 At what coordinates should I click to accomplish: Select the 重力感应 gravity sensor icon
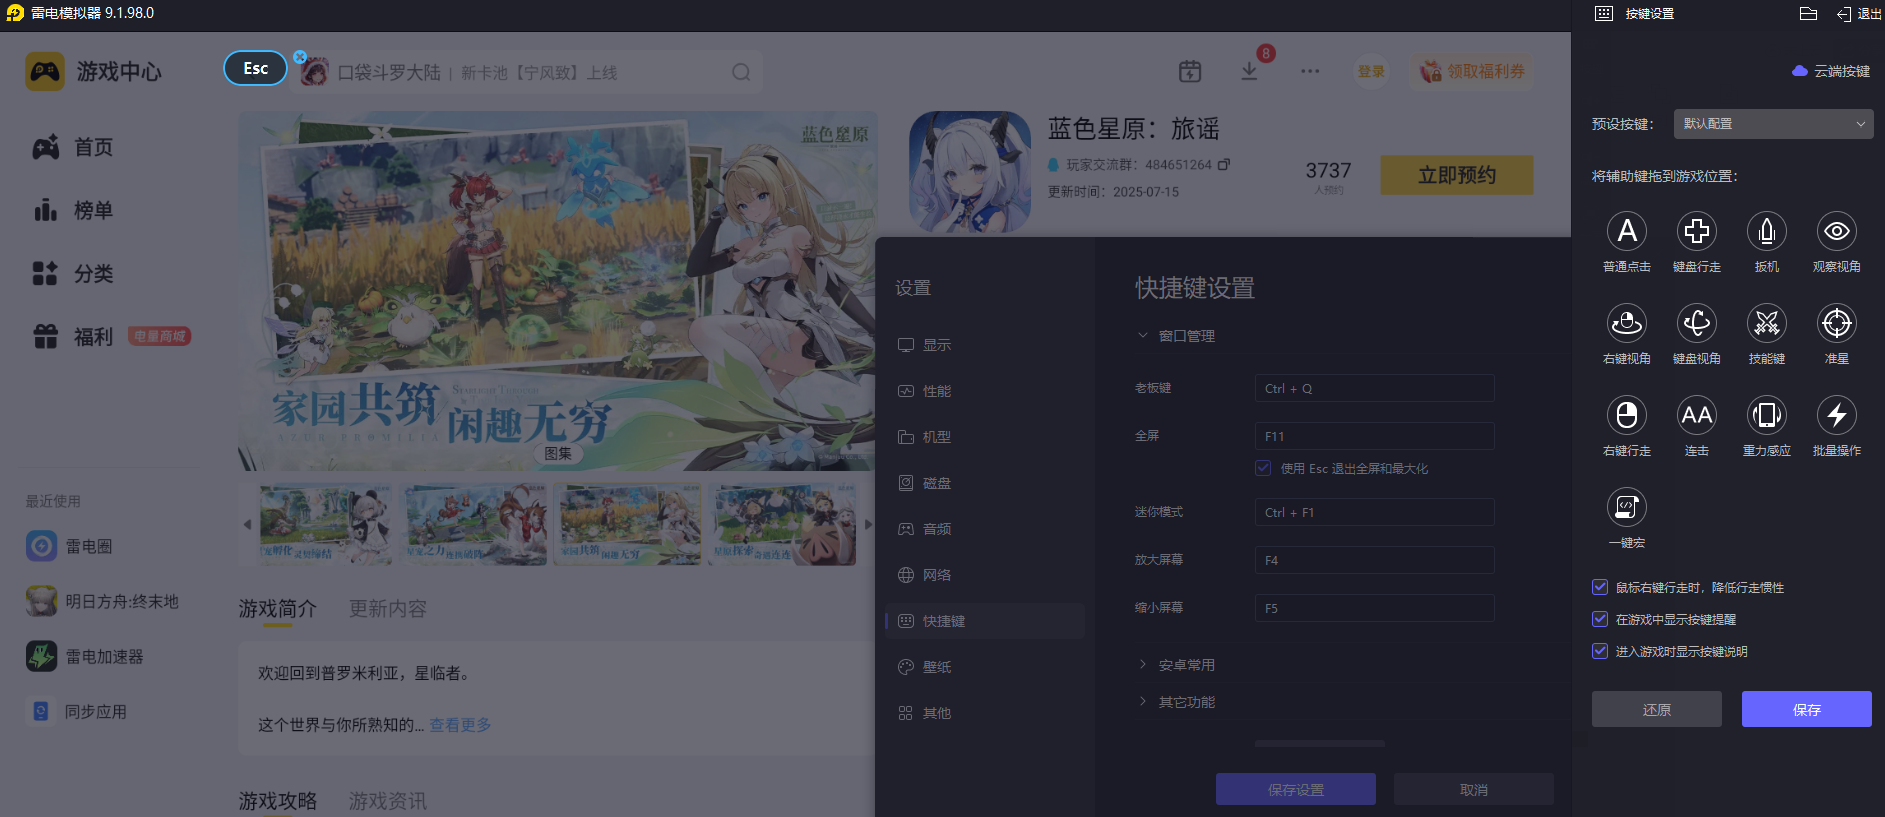(x=1767, y=415)
